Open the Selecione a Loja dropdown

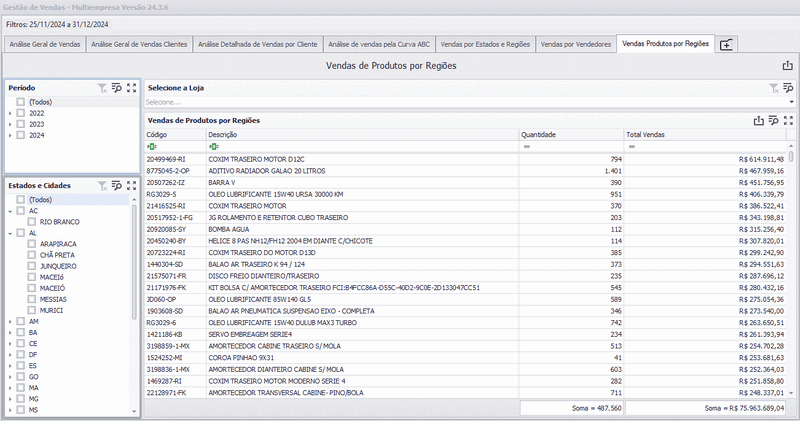(x=791, y=102)
